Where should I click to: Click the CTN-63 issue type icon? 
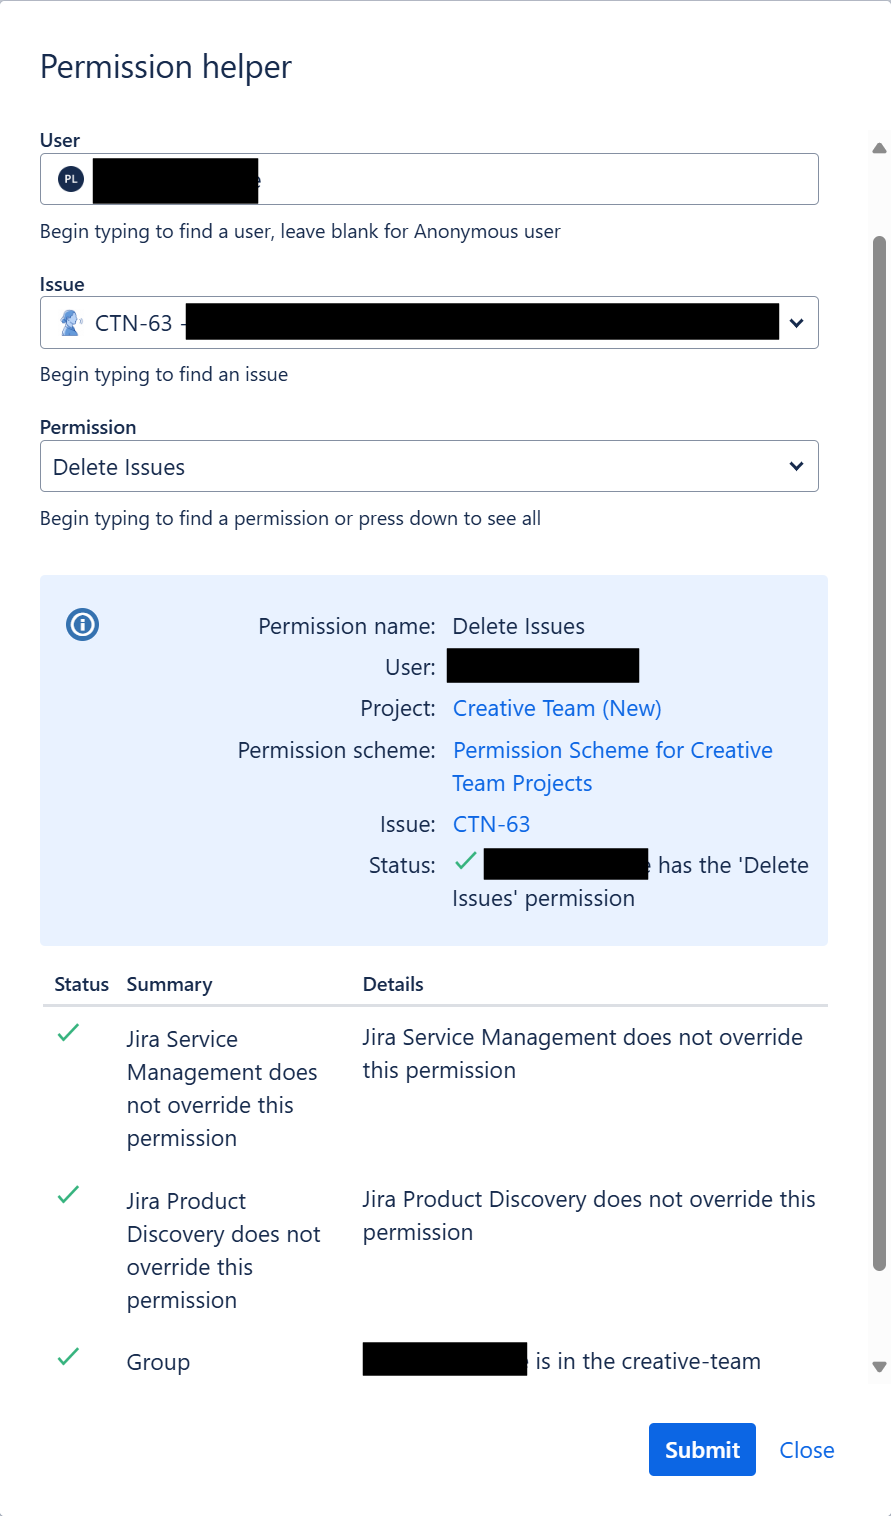tap(70, 323)
